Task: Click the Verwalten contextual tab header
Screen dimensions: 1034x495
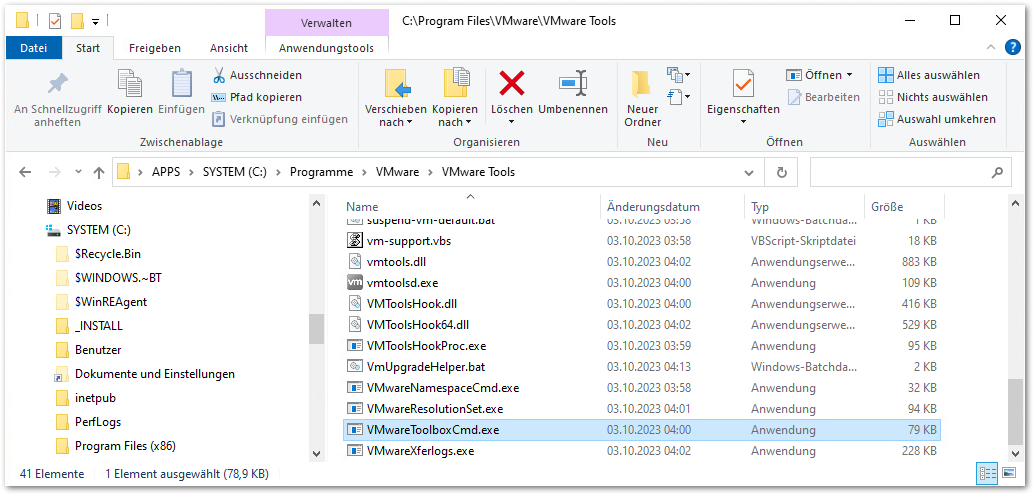Action: click(326, 23)
